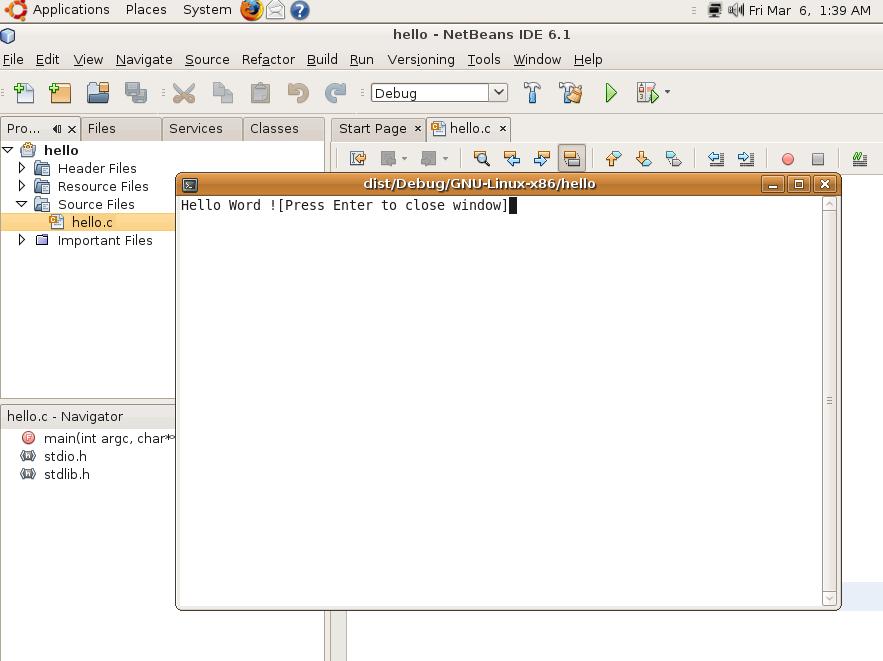Viewport: 883px width, 661px height.
Task: Open the Places menu
Action: (146, 10)
